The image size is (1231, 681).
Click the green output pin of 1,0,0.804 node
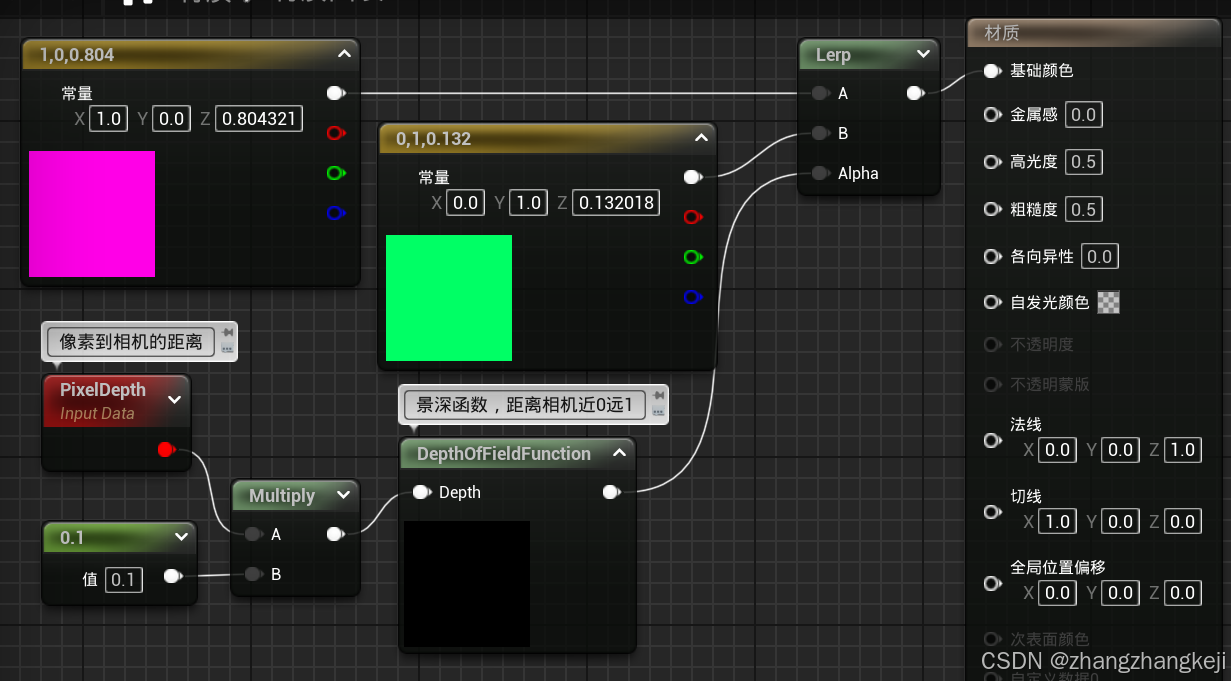tap(335, 173)
